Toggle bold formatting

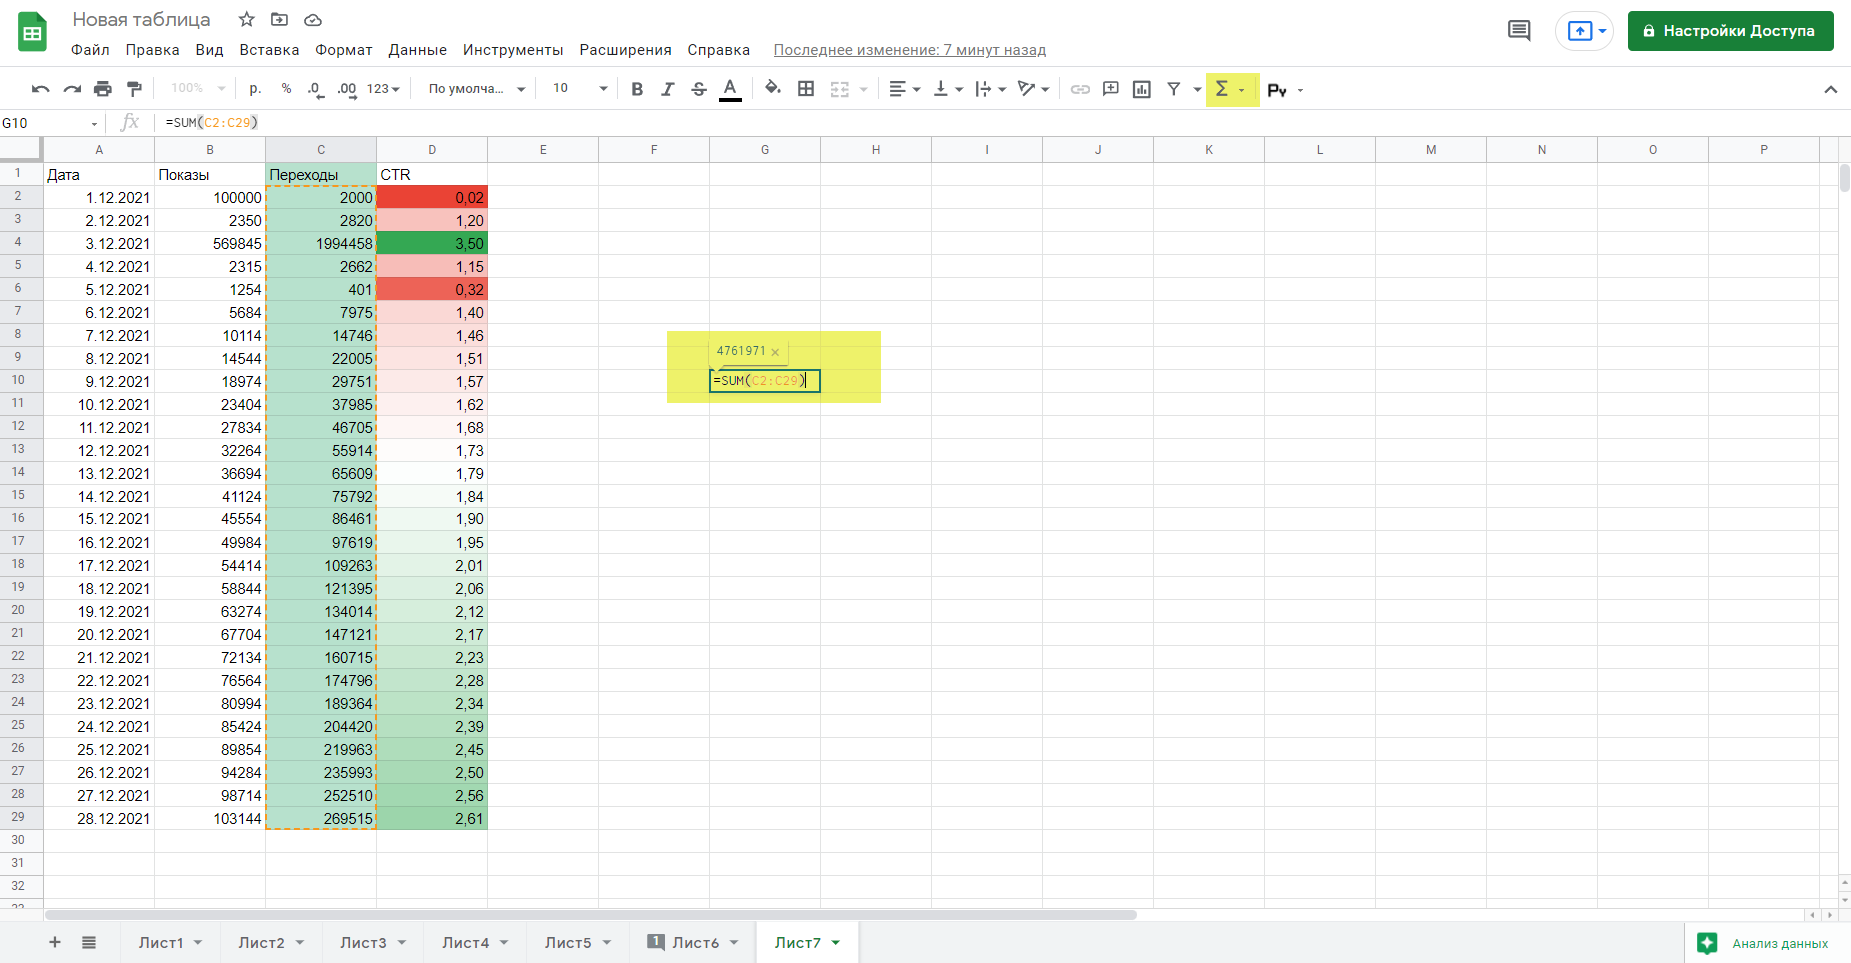coord(637,89)
